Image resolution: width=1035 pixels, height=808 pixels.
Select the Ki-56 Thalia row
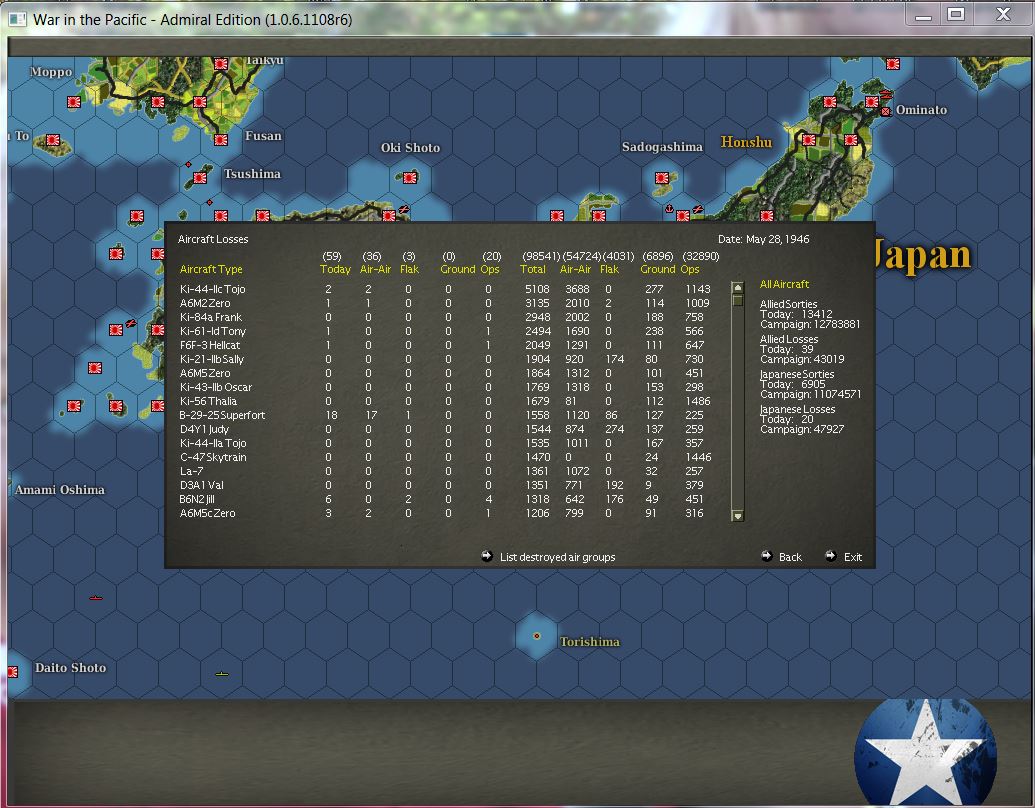[446, 401]
